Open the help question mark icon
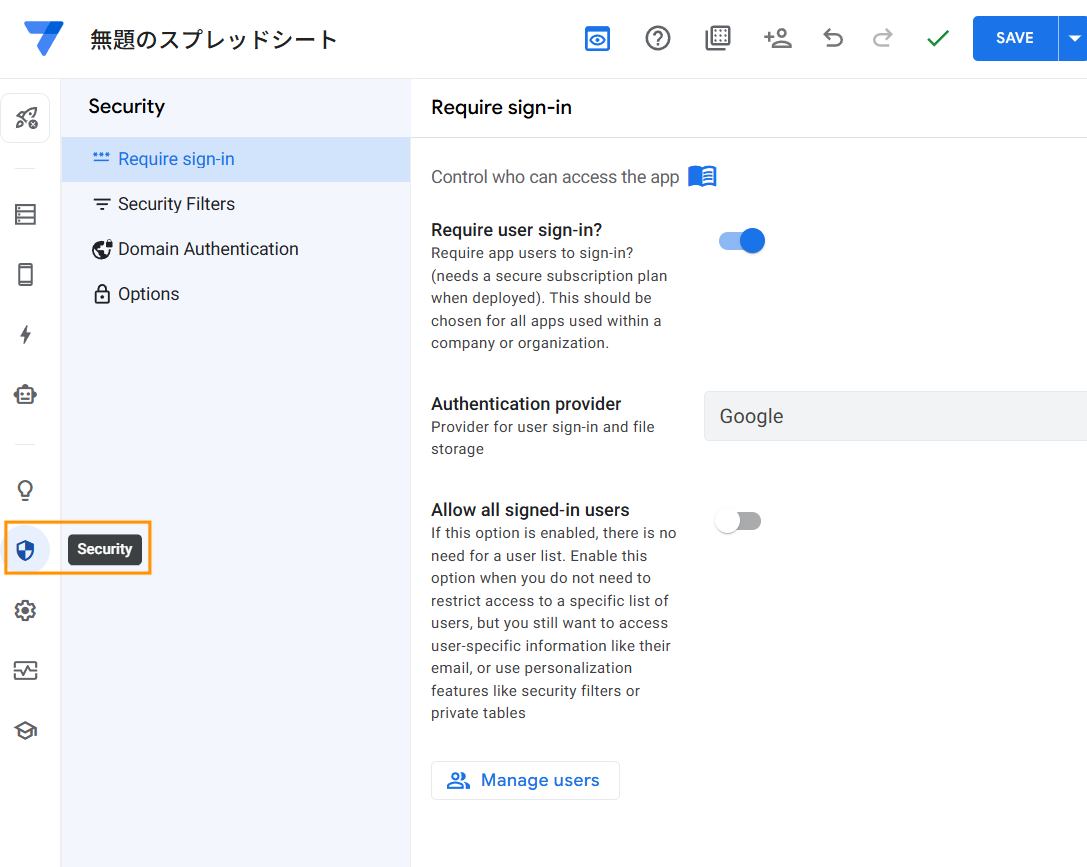Image resolution: width=1087 pixels, height=867 pixels. [x=657, y=39]
